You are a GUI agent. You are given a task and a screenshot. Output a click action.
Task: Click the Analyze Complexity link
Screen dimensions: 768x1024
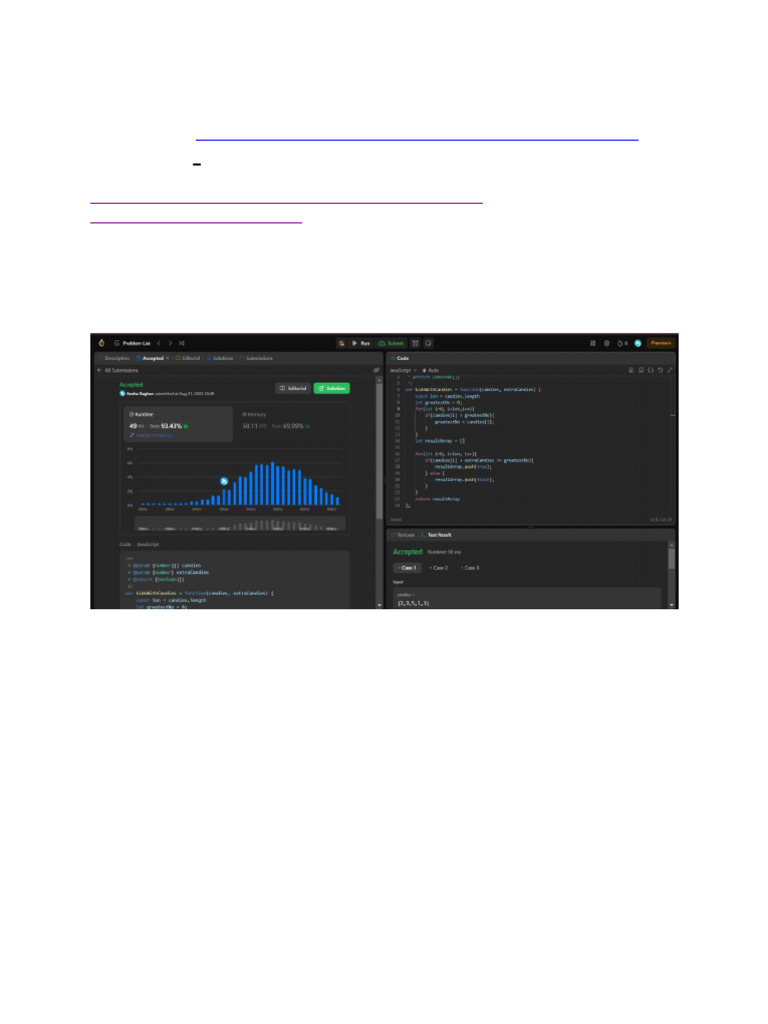(151, 436)
